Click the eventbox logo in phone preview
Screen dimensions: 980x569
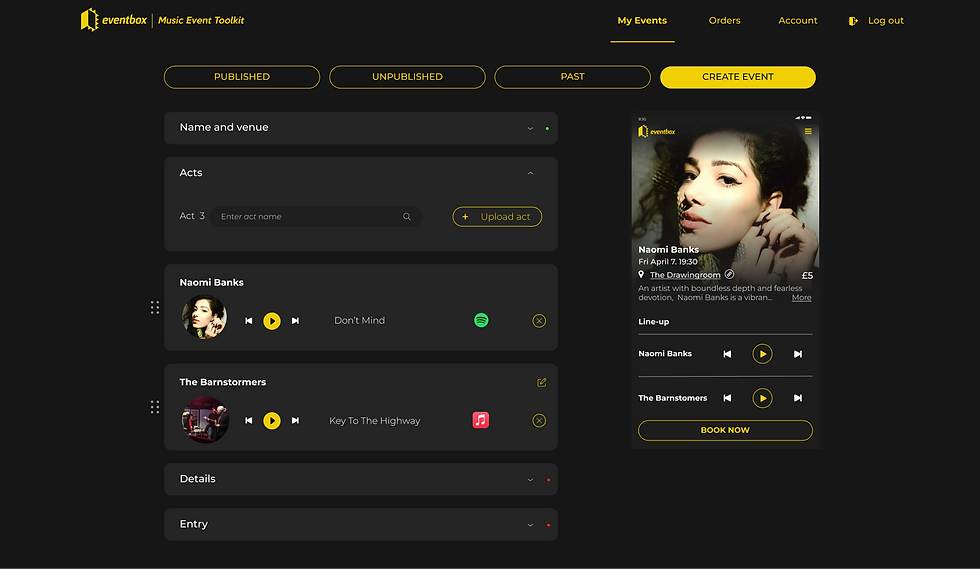tap(656, 131)
